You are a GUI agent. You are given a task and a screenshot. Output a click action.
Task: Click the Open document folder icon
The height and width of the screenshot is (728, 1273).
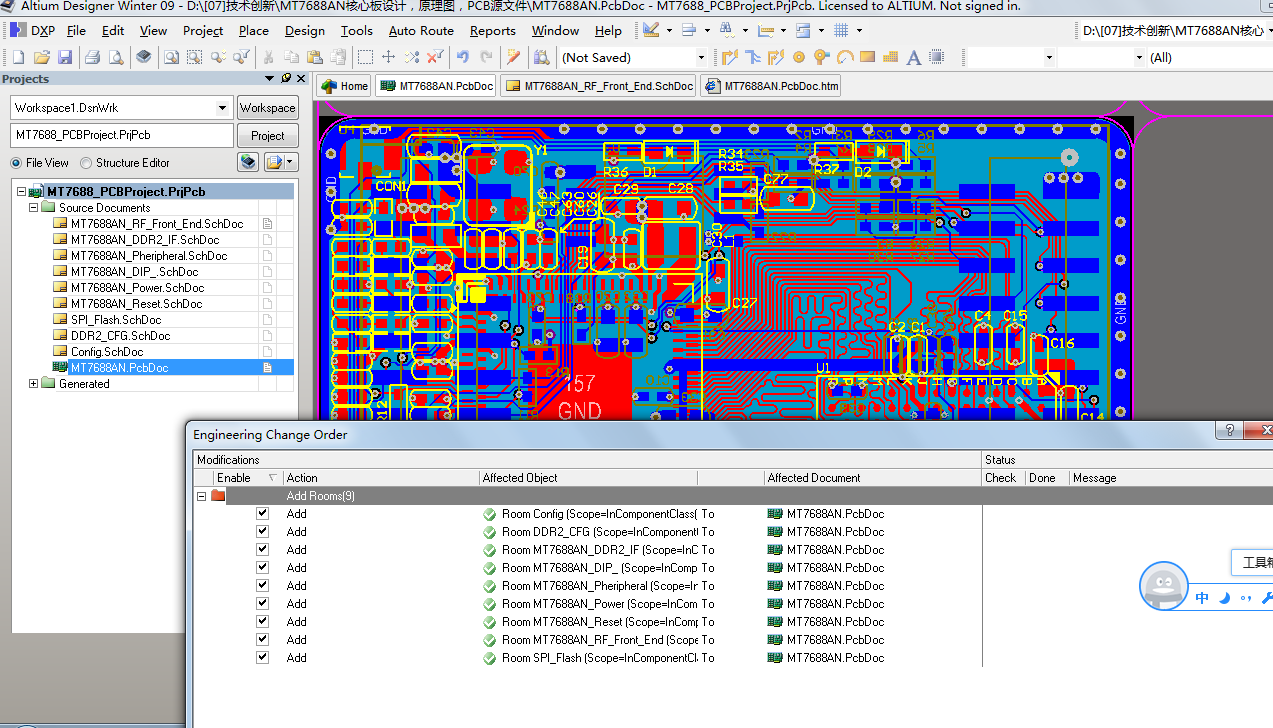point(42,57)
